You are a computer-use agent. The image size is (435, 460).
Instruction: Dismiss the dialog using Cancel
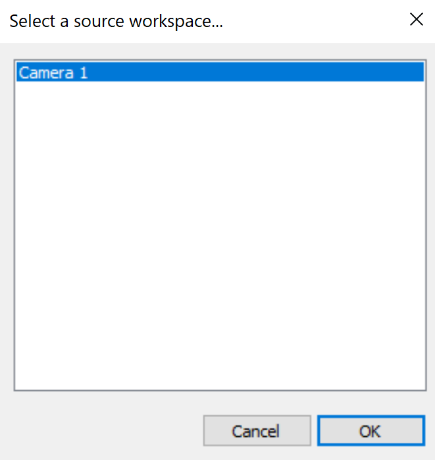[257, 431]
